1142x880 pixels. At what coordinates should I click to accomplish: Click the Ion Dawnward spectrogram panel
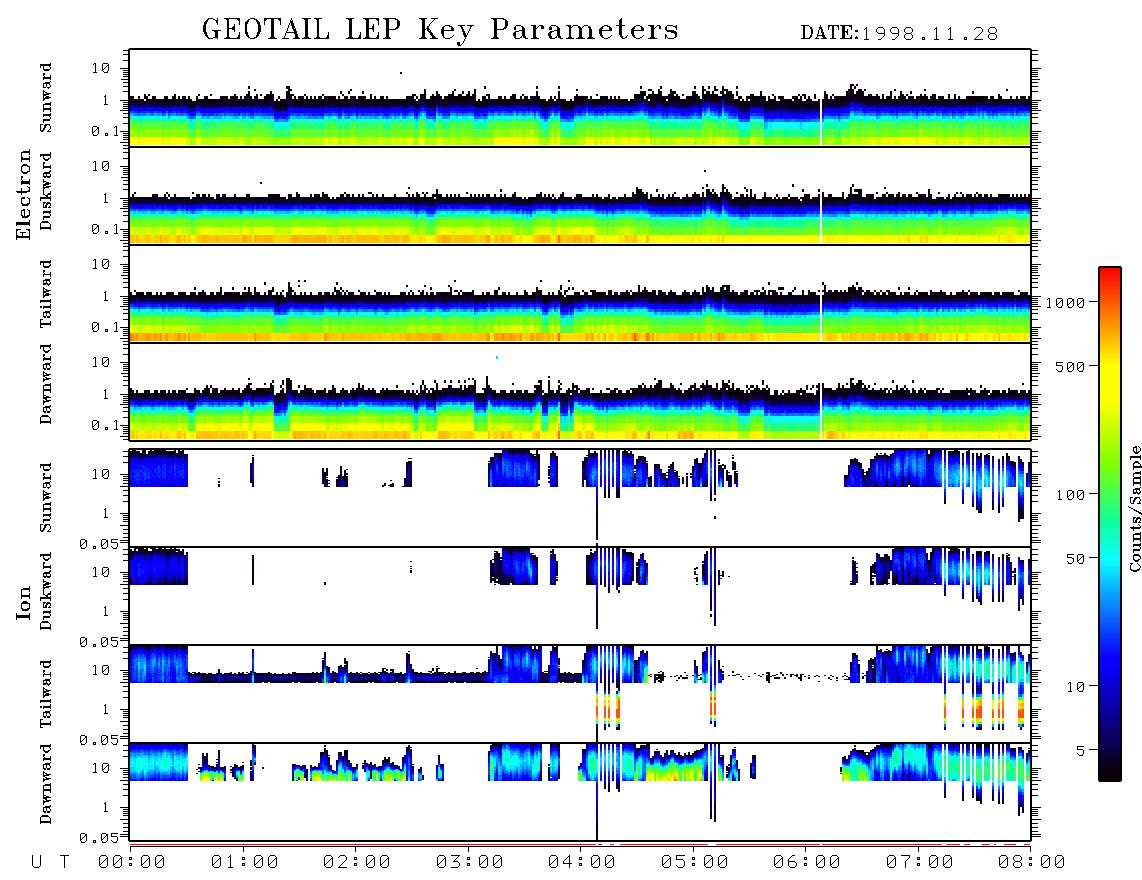[x=580, y=792]
